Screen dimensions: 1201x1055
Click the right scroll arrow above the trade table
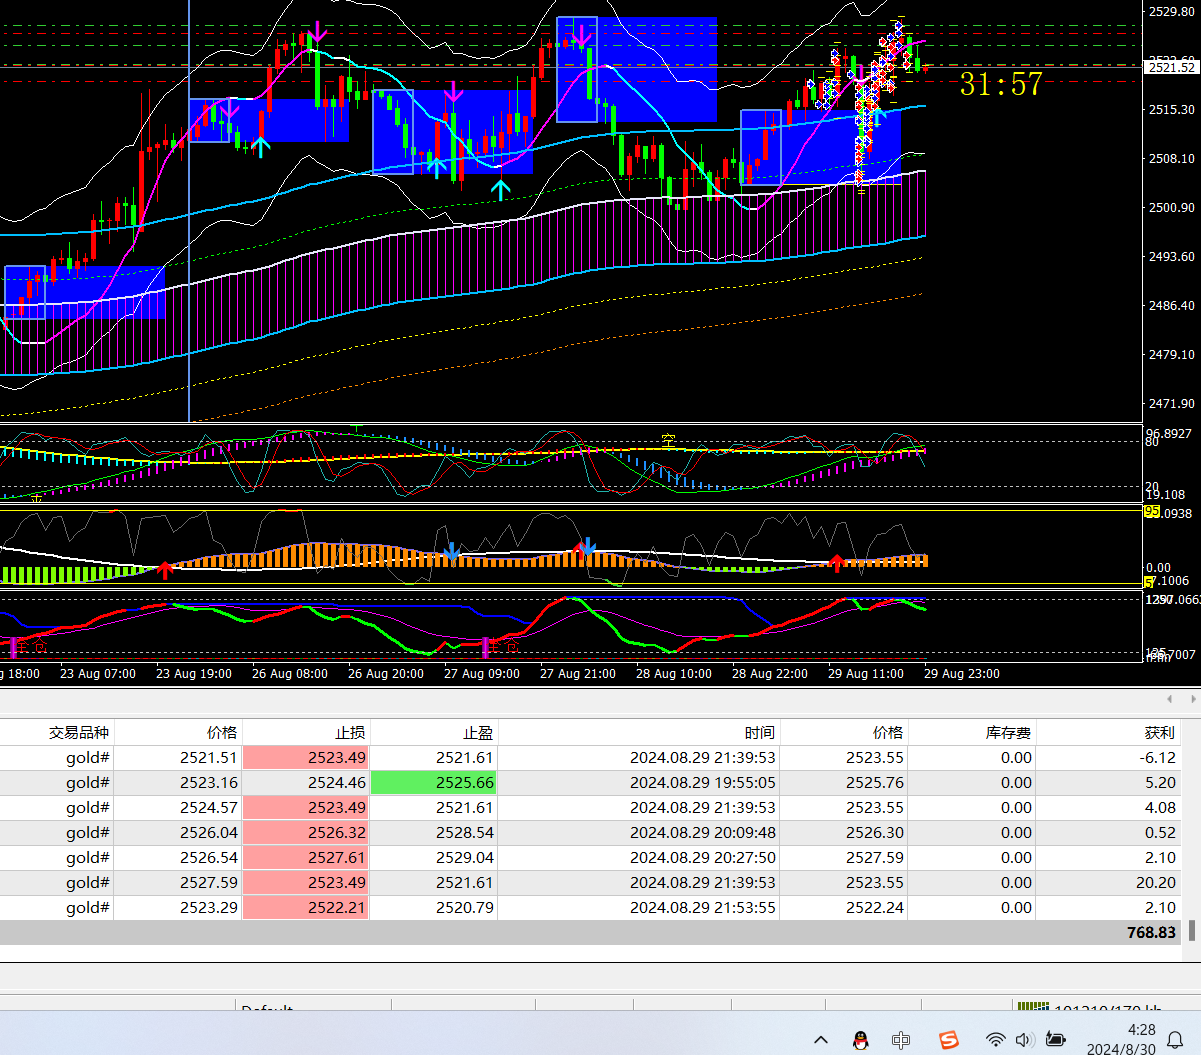click(x=1190, y=699)
